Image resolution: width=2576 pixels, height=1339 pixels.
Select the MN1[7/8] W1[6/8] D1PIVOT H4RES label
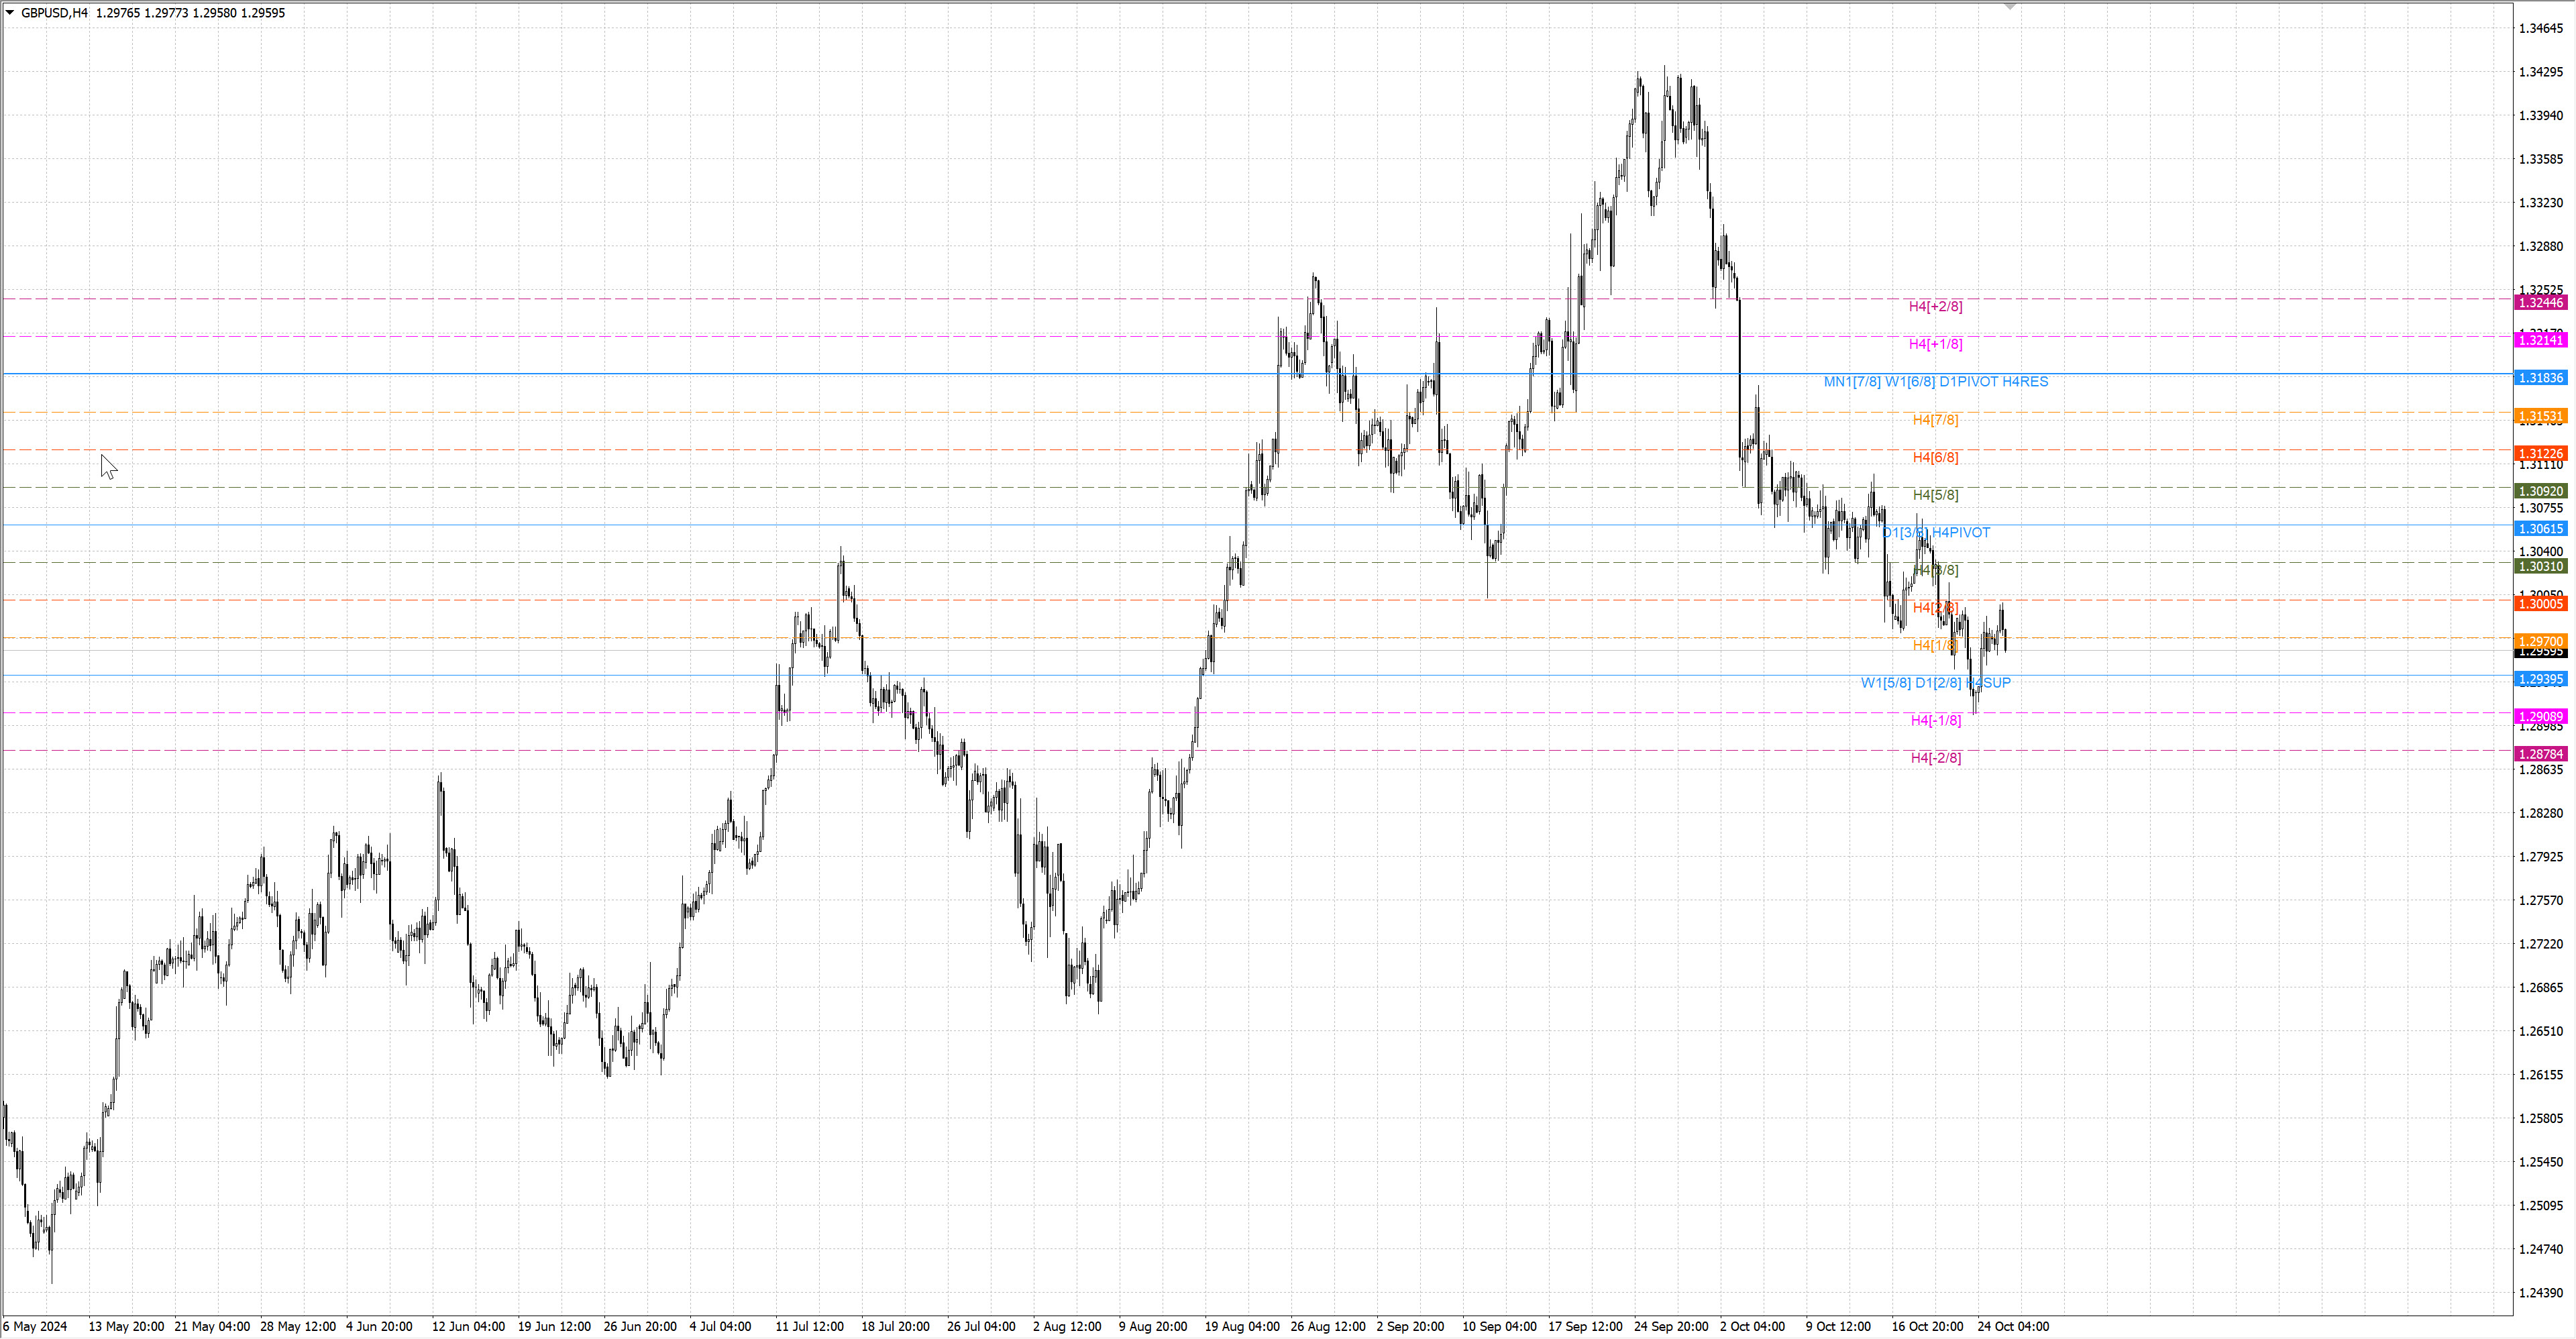pyautogui.click(x=1935, y=382)
